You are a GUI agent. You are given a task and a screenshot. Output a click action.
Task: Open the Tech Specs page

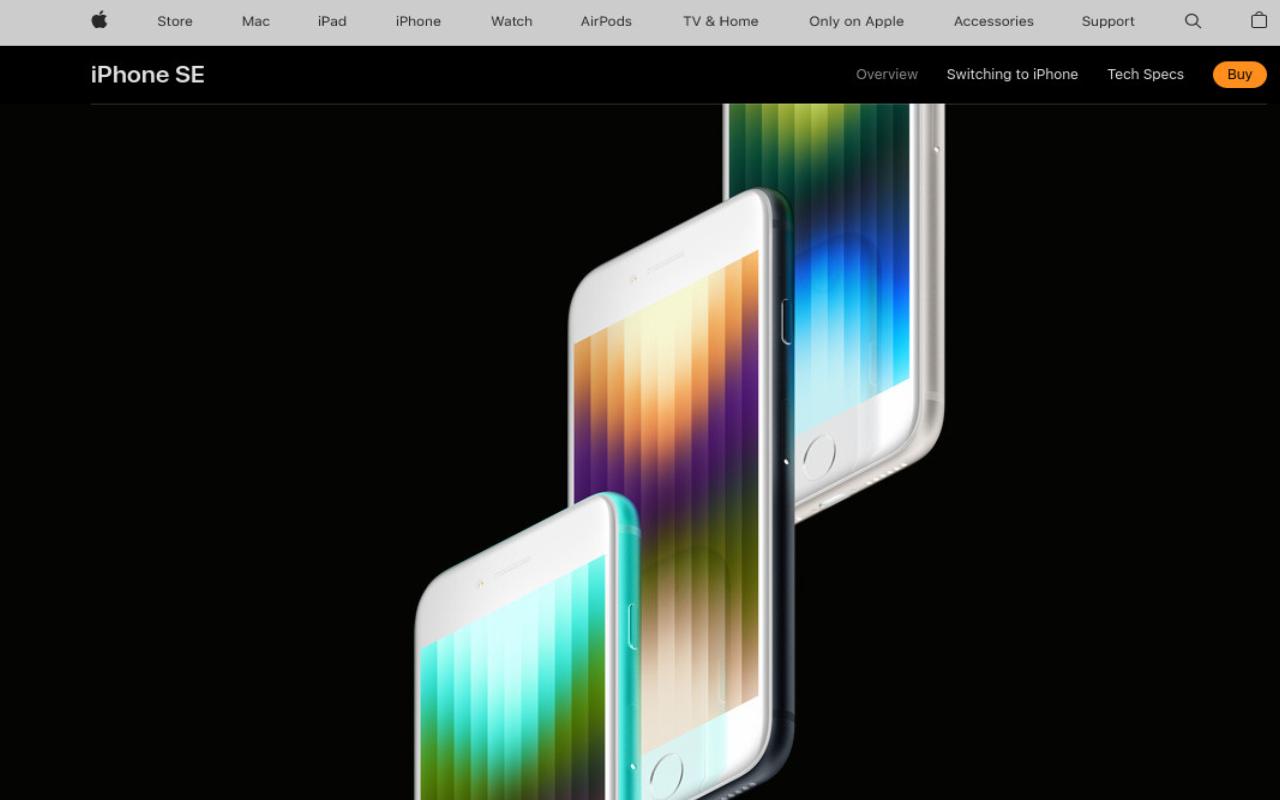[1145, 74]
